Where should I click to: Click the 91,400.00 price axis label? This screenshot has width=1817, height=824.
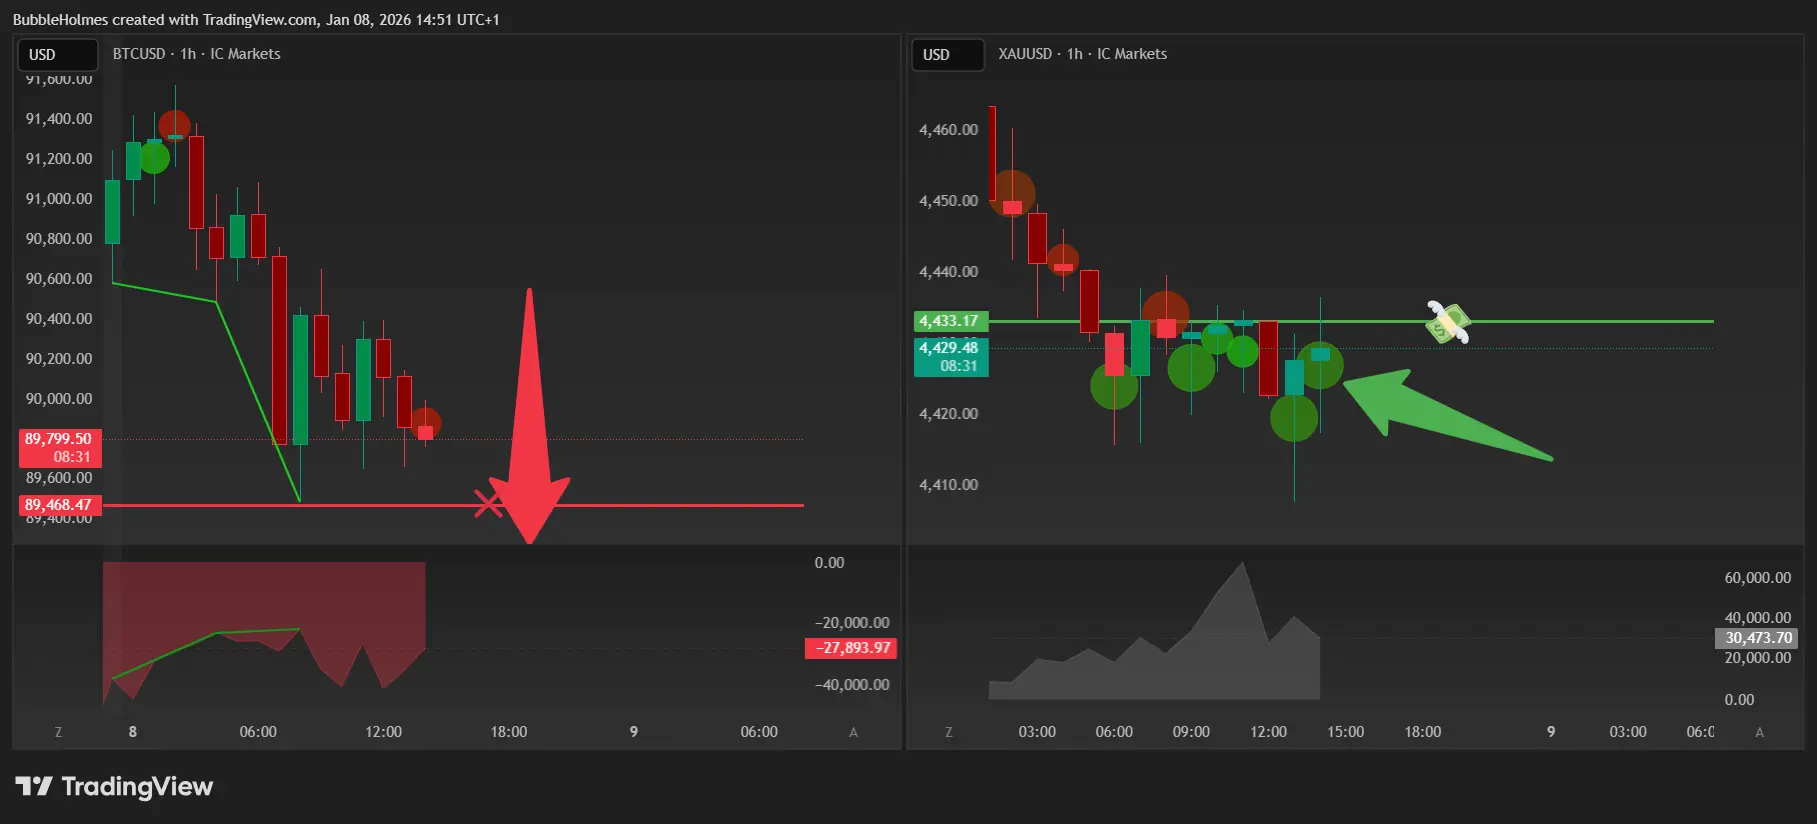coord(59,119)
